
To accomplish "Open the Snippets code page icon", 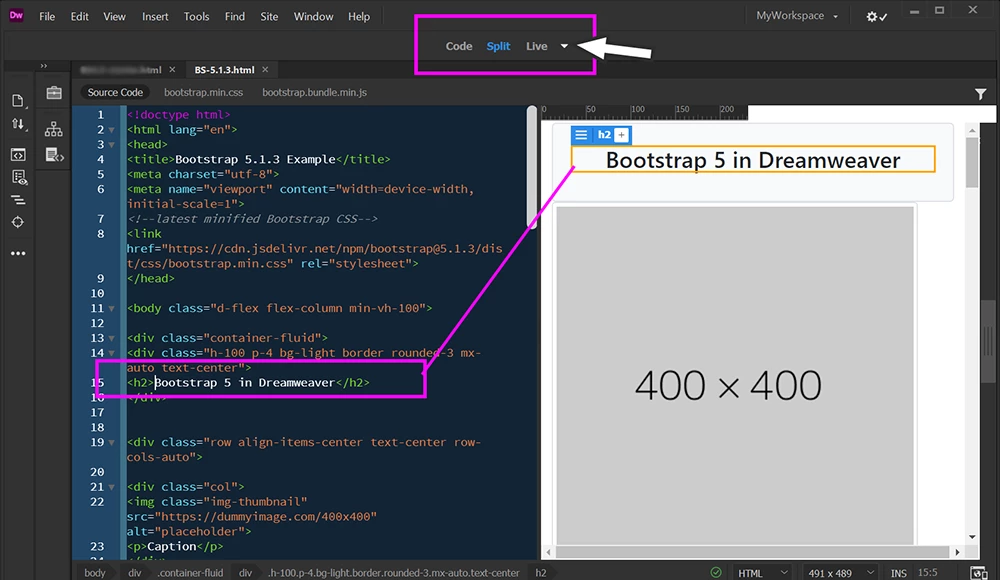I will point(54,154).
